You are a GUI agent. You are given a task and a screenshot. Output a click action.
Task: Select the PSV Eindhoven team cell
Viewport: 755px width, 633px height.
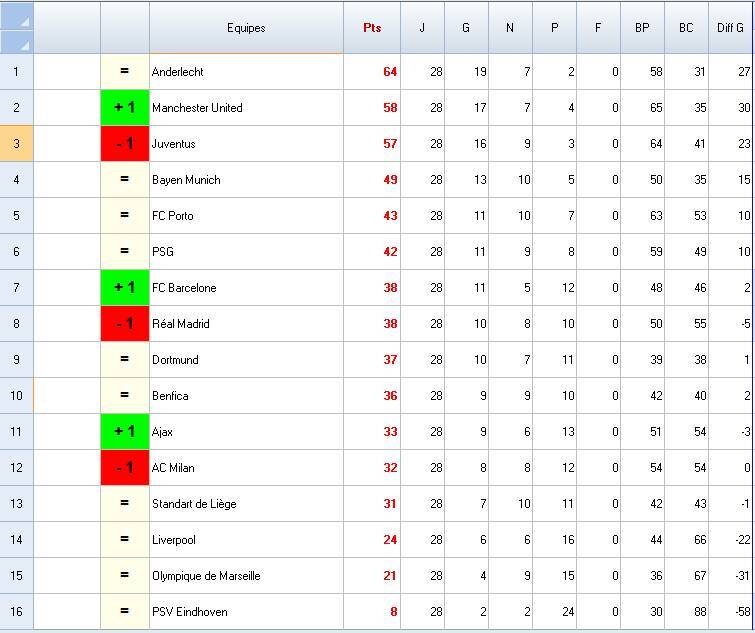click(246, 612)
